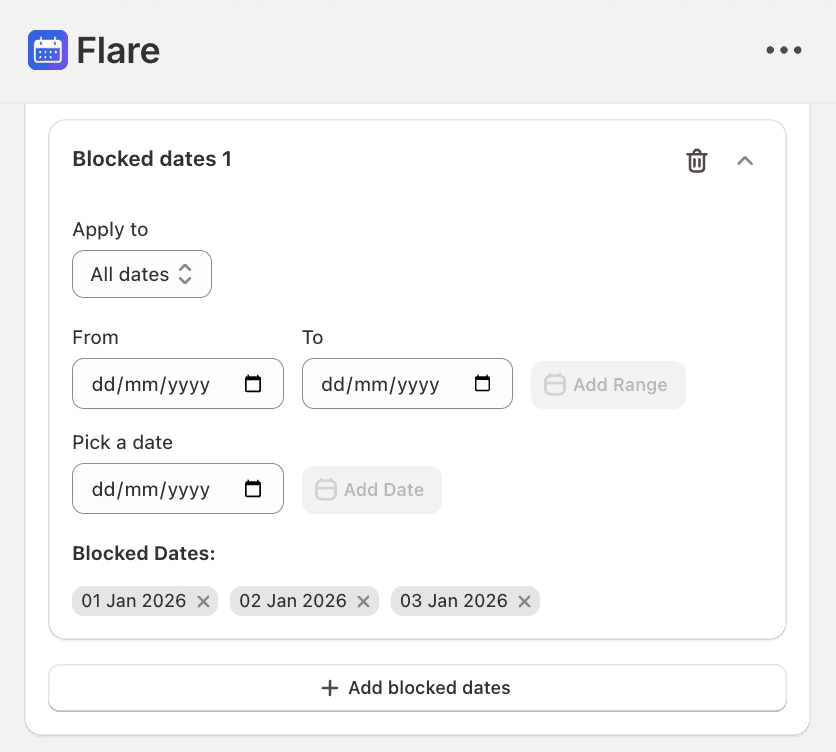The width and height of the screenshot is (836, 752).
Task: Remove the 03 Jan 2026 blocked date
Action: (525, 601)
